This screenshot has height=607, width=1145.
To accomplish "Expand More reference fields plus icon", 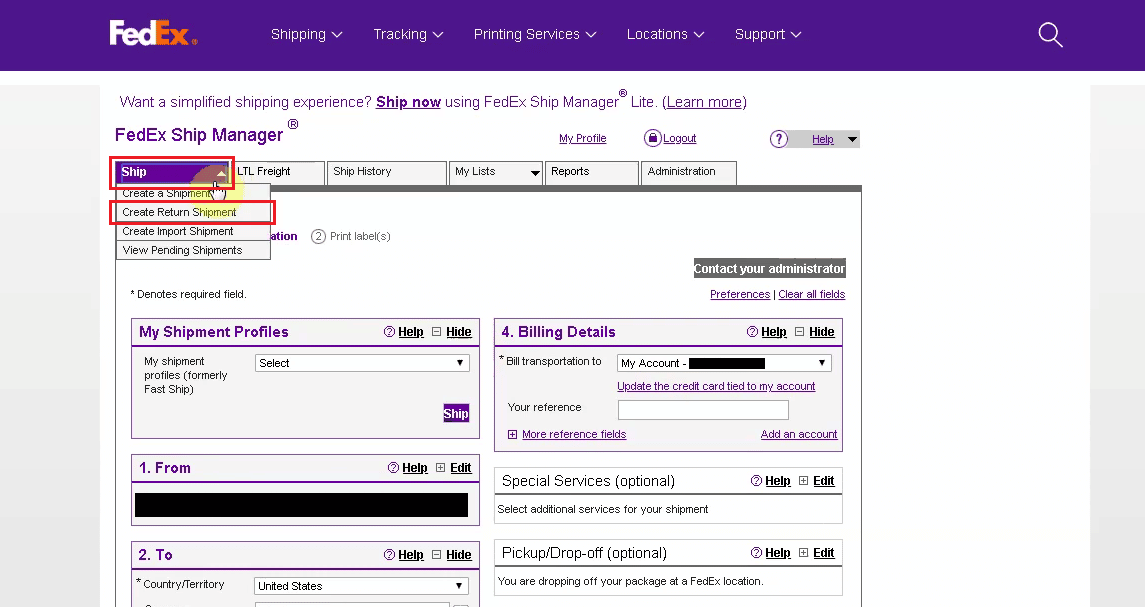I will 513,435.
